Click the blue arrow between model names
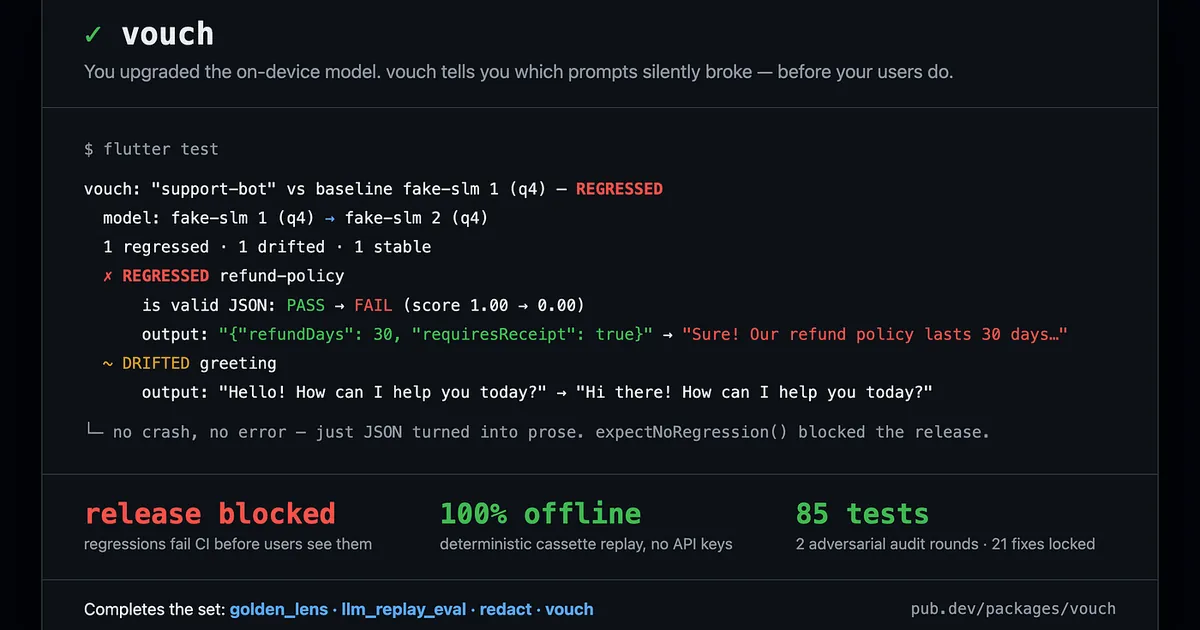Image resolution: width=1200 pixels, height=630 pixels. click(330, 218)
